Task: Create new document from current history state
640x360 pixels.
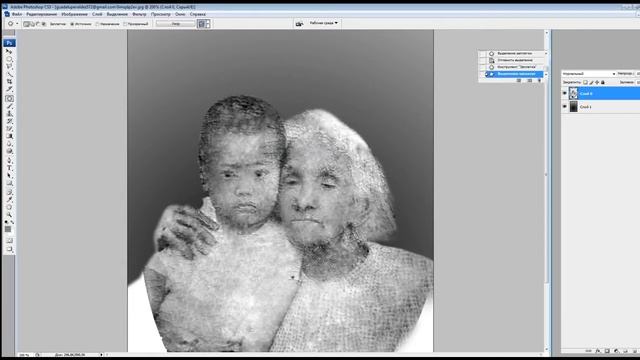Action: point(519,80)
